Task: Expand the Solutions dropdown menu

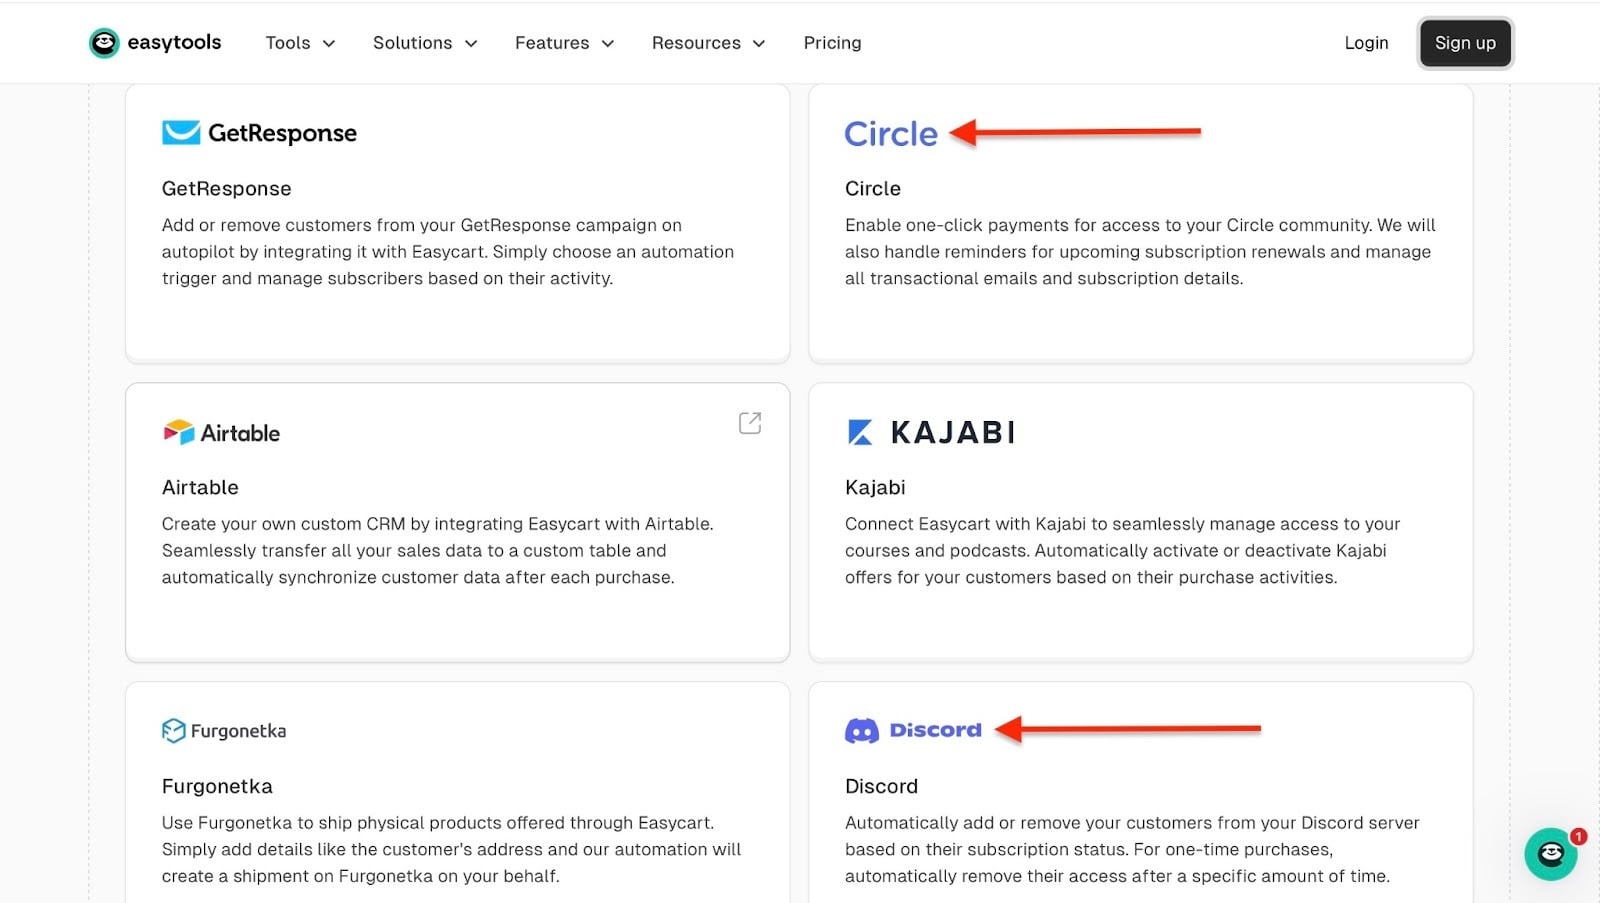Action: click(x=425, y=43)
